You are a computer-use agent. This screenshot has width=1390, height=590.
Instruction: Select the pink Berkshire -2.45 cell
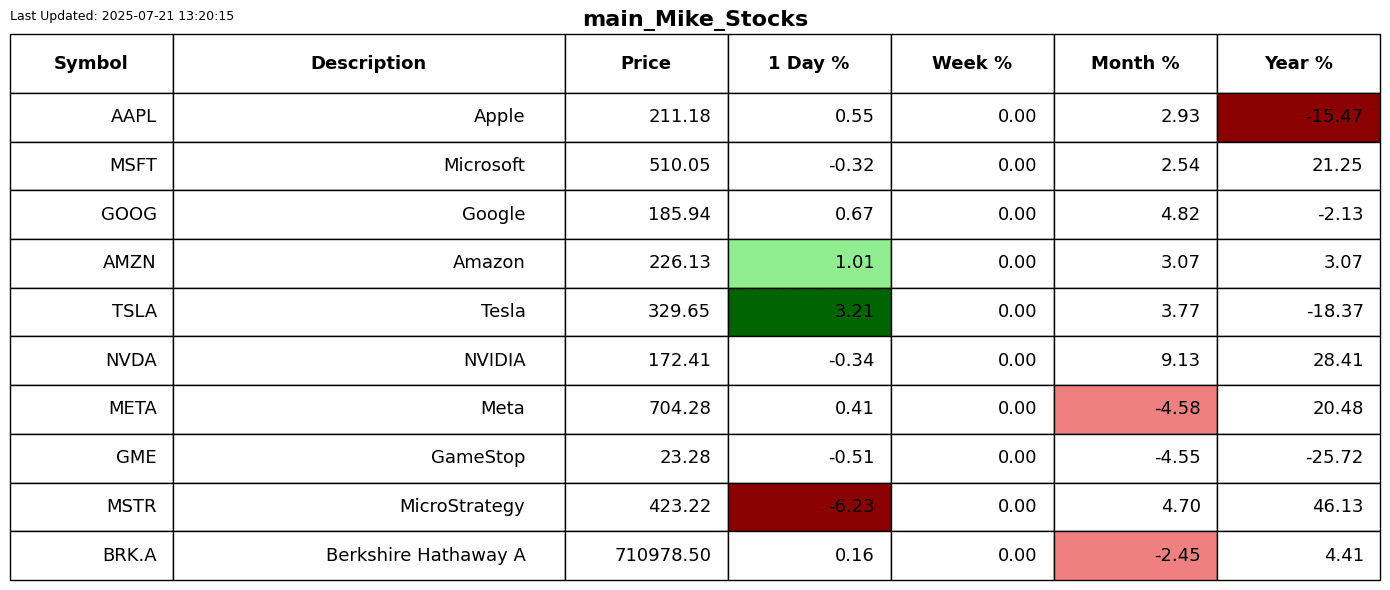(1135, 555)
